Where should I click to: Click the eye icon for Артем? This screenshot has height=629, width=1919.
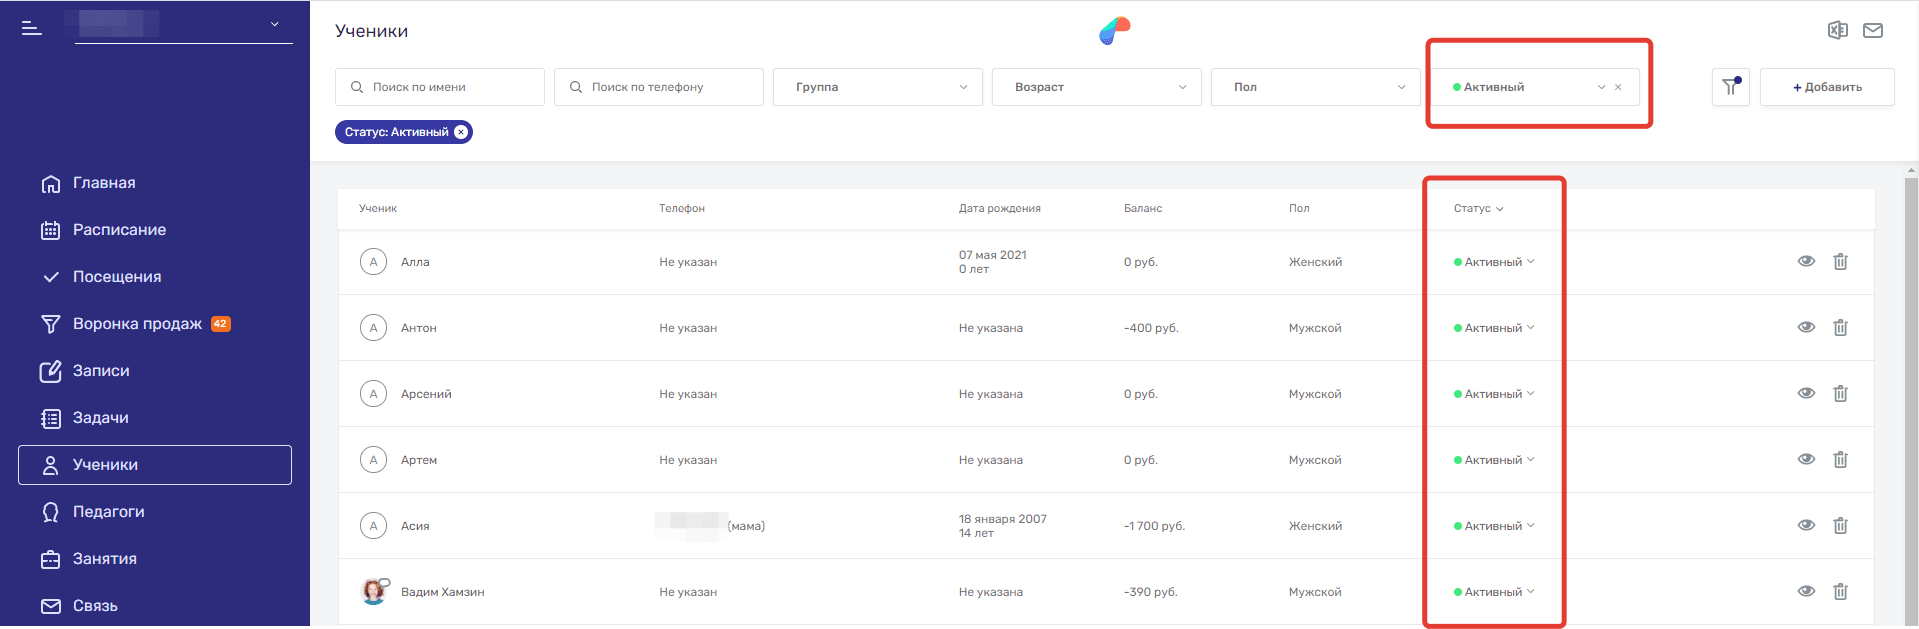1806,460
